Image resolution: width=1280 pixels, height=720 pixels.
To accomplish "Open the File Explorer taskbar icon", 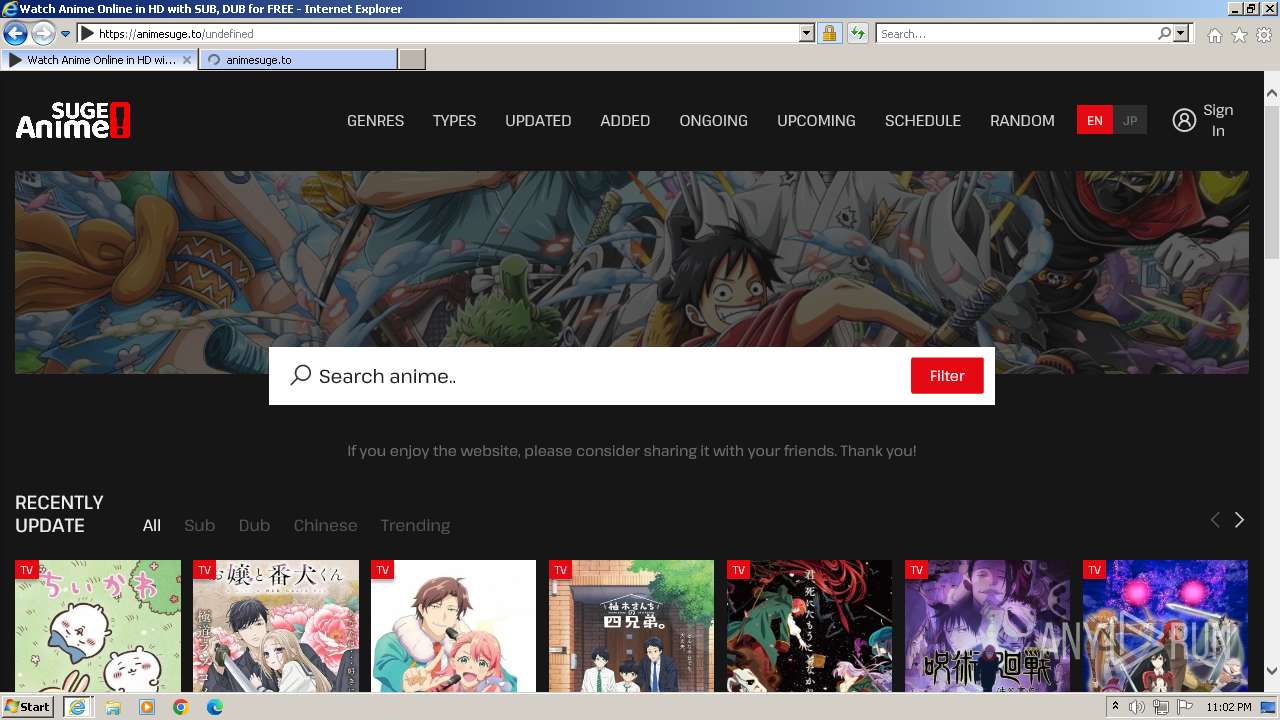I will pyautogui.click(x=113, y=707).
